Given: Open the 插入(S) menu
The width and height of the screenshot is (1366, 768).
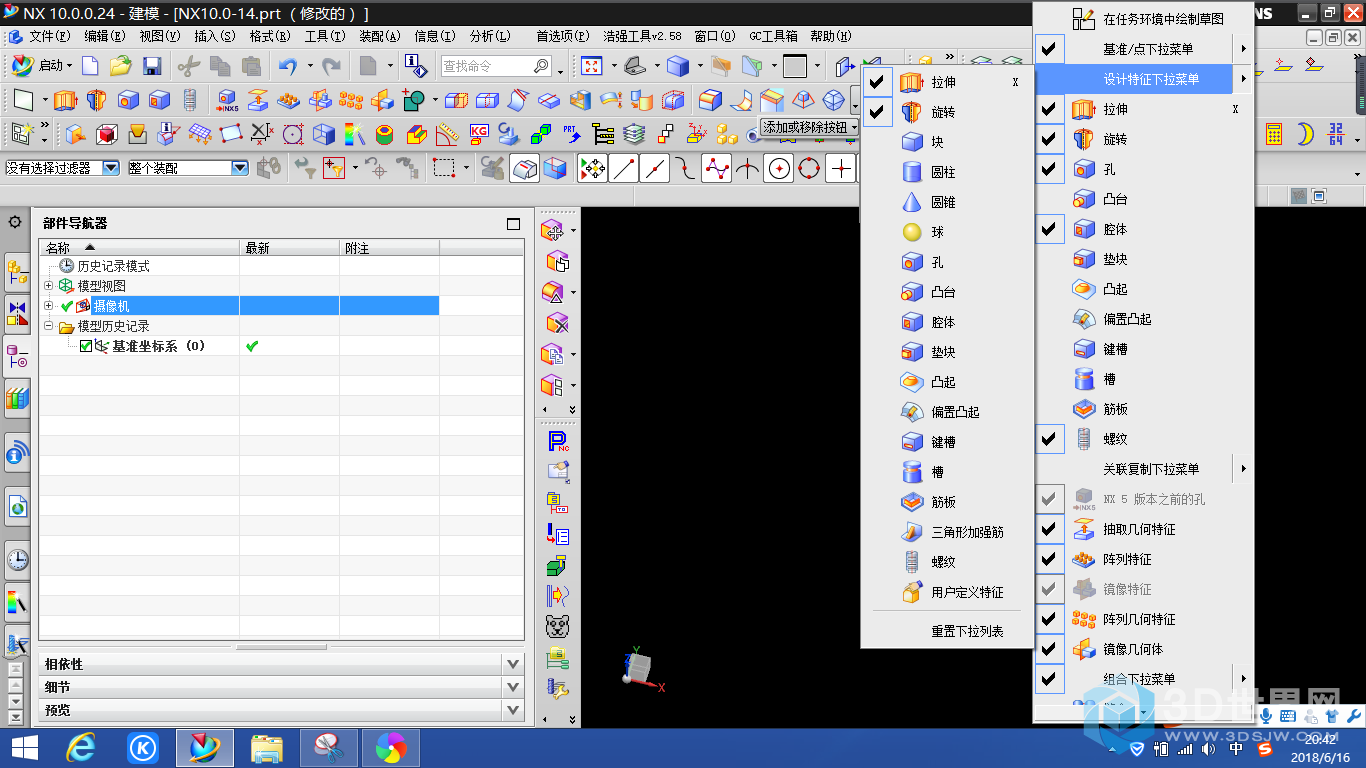Looking at the screenshot, I should (x=214, y=36).
